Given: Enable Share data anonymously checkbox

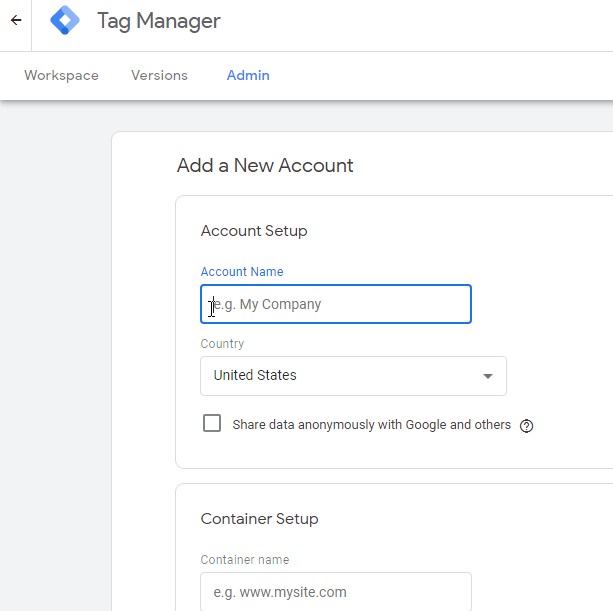Looking at the screenshot, I should 212,424.
